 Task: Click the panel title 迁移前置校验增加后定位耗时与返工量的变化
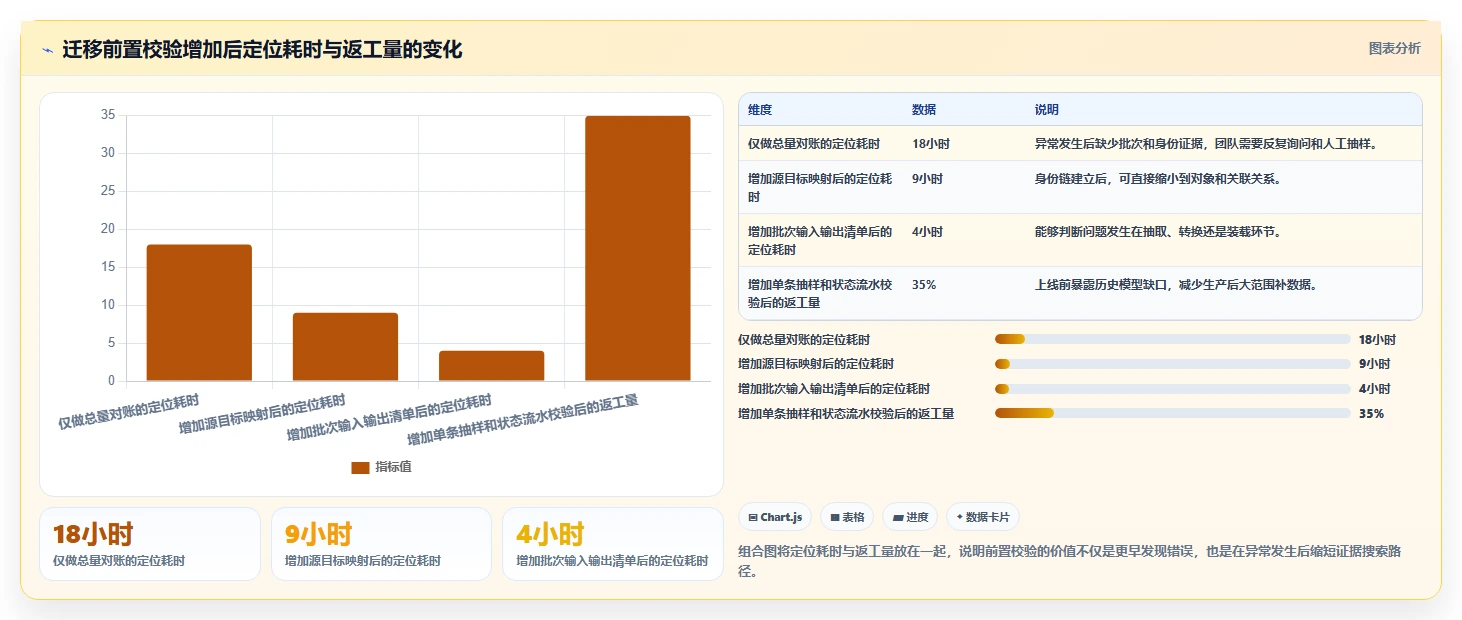(x=262, y=50)
